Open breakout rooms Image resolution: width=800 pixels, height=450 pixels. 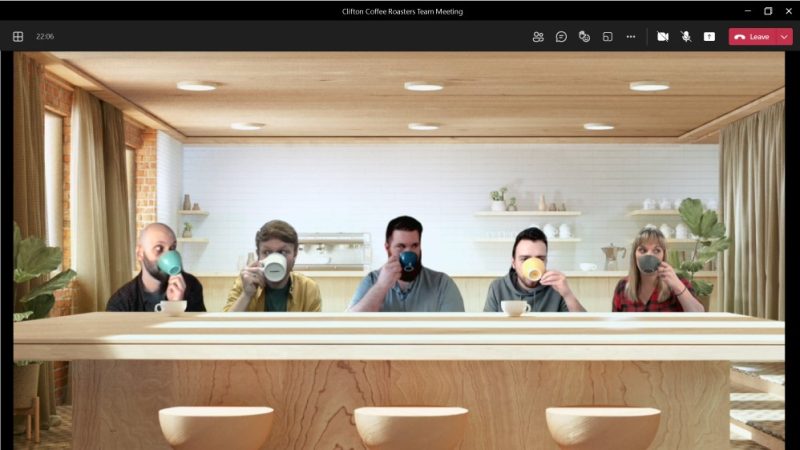point(607,36)
